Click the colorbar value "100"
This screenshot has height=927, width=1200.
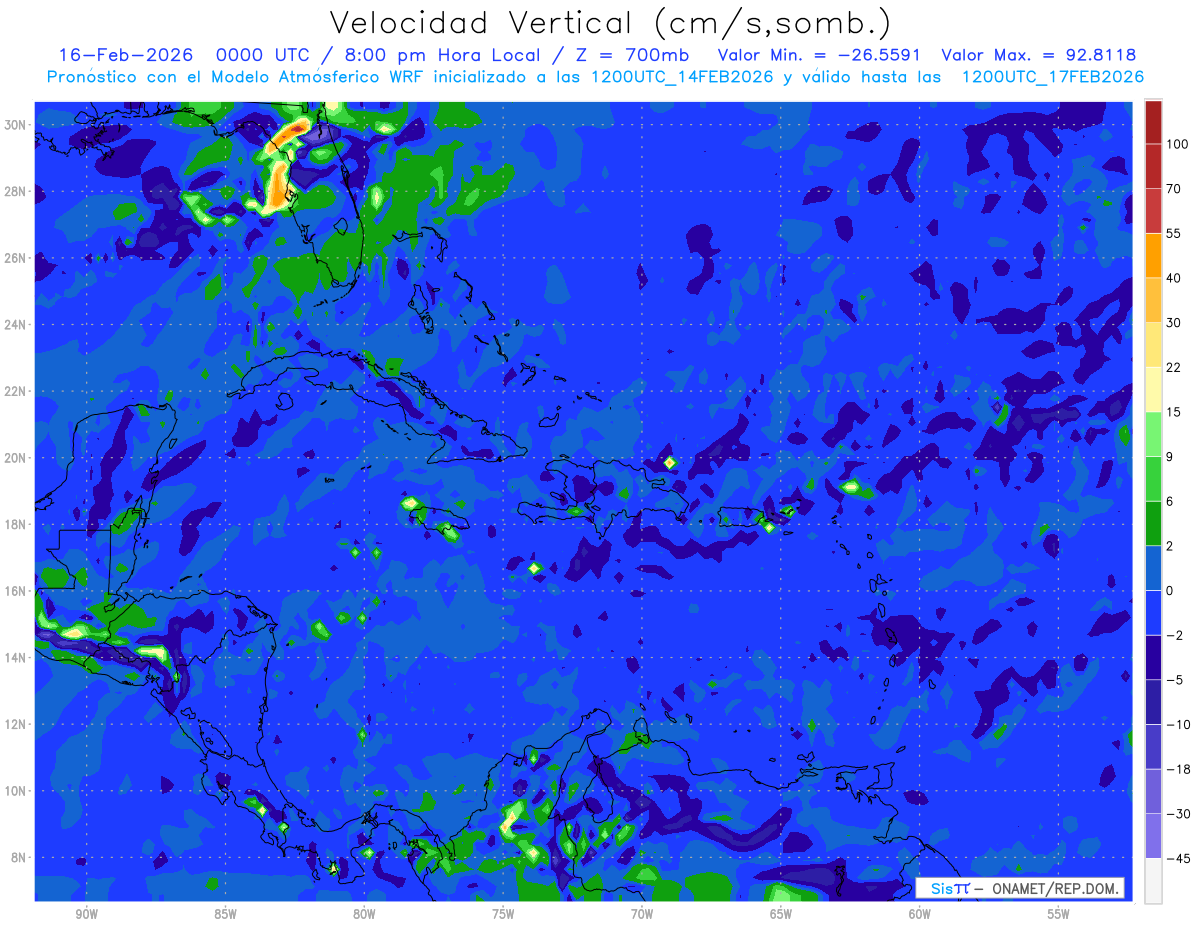[1177, 144]
